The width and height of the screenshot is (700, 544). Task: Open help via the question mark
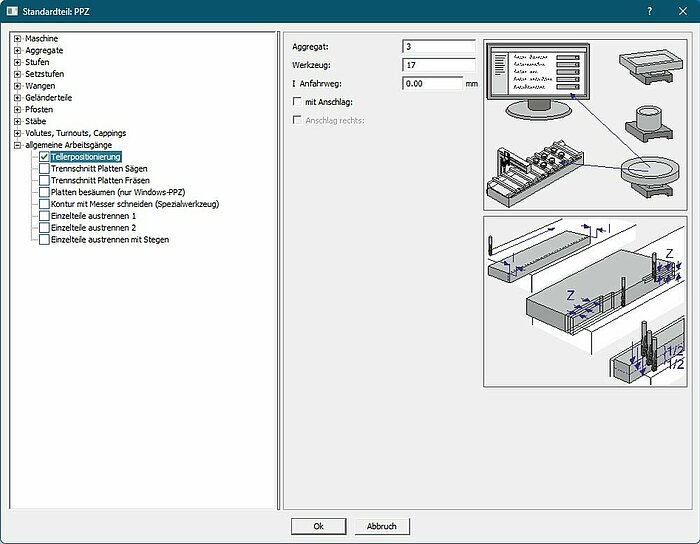click(650, 11)
